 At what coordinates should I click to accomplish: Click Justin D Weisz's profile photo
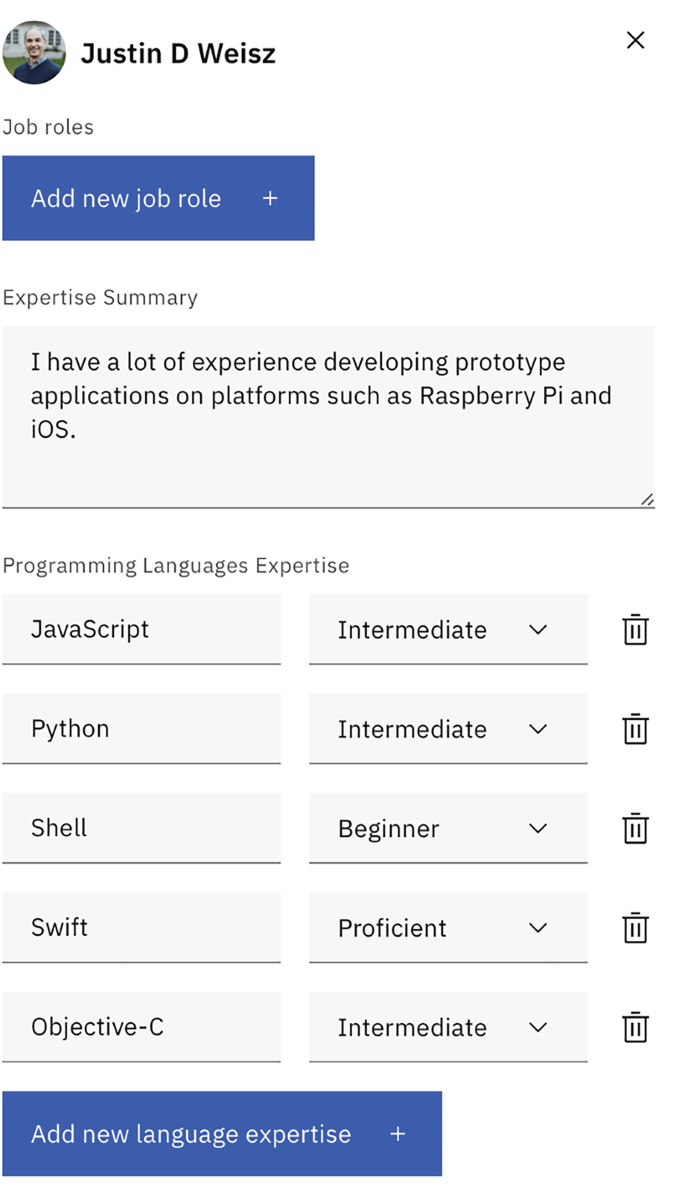[34, 53]
